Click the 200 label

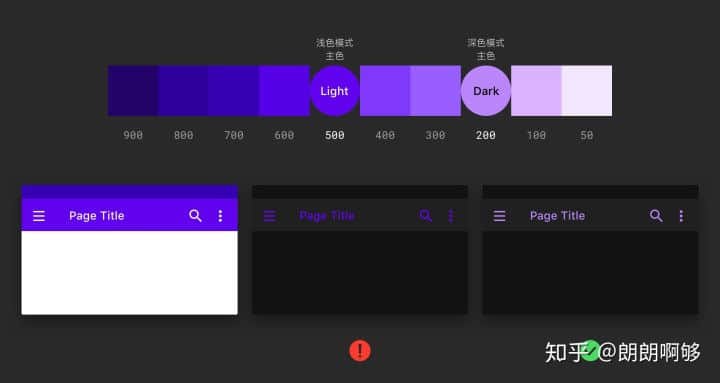click(486, 135)
